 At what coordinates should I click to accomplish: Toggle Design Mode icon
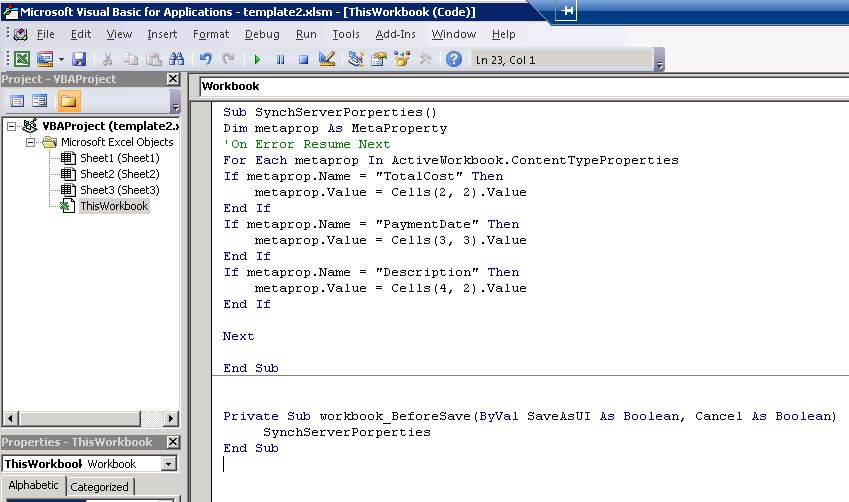(326, 60)
